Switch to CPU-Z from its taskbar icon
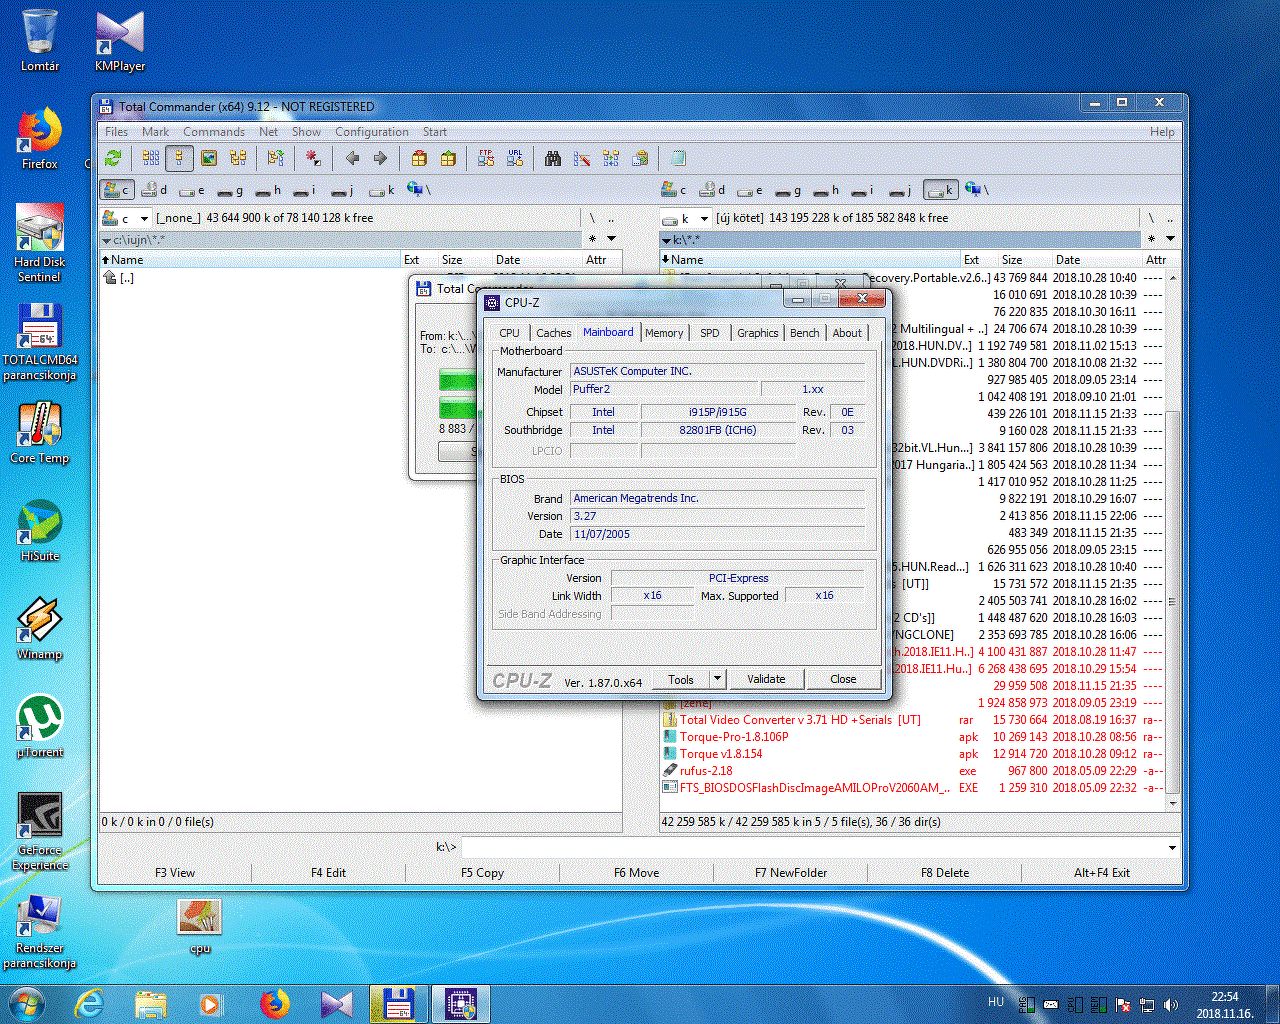This screenshot has width=1280, height=1024. (461, 1003)
